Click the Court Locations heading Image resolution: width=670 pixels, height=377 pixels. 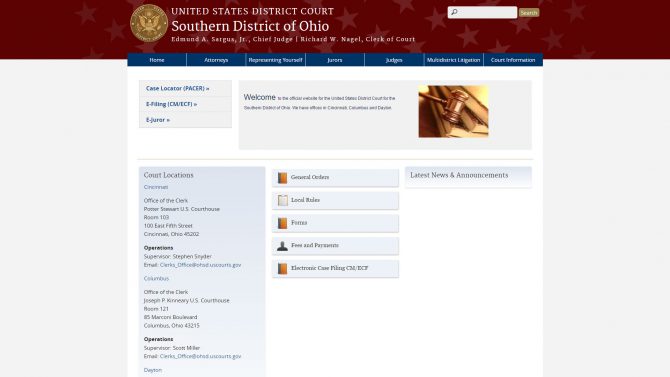pyautogui.click(x=169, y=175)
